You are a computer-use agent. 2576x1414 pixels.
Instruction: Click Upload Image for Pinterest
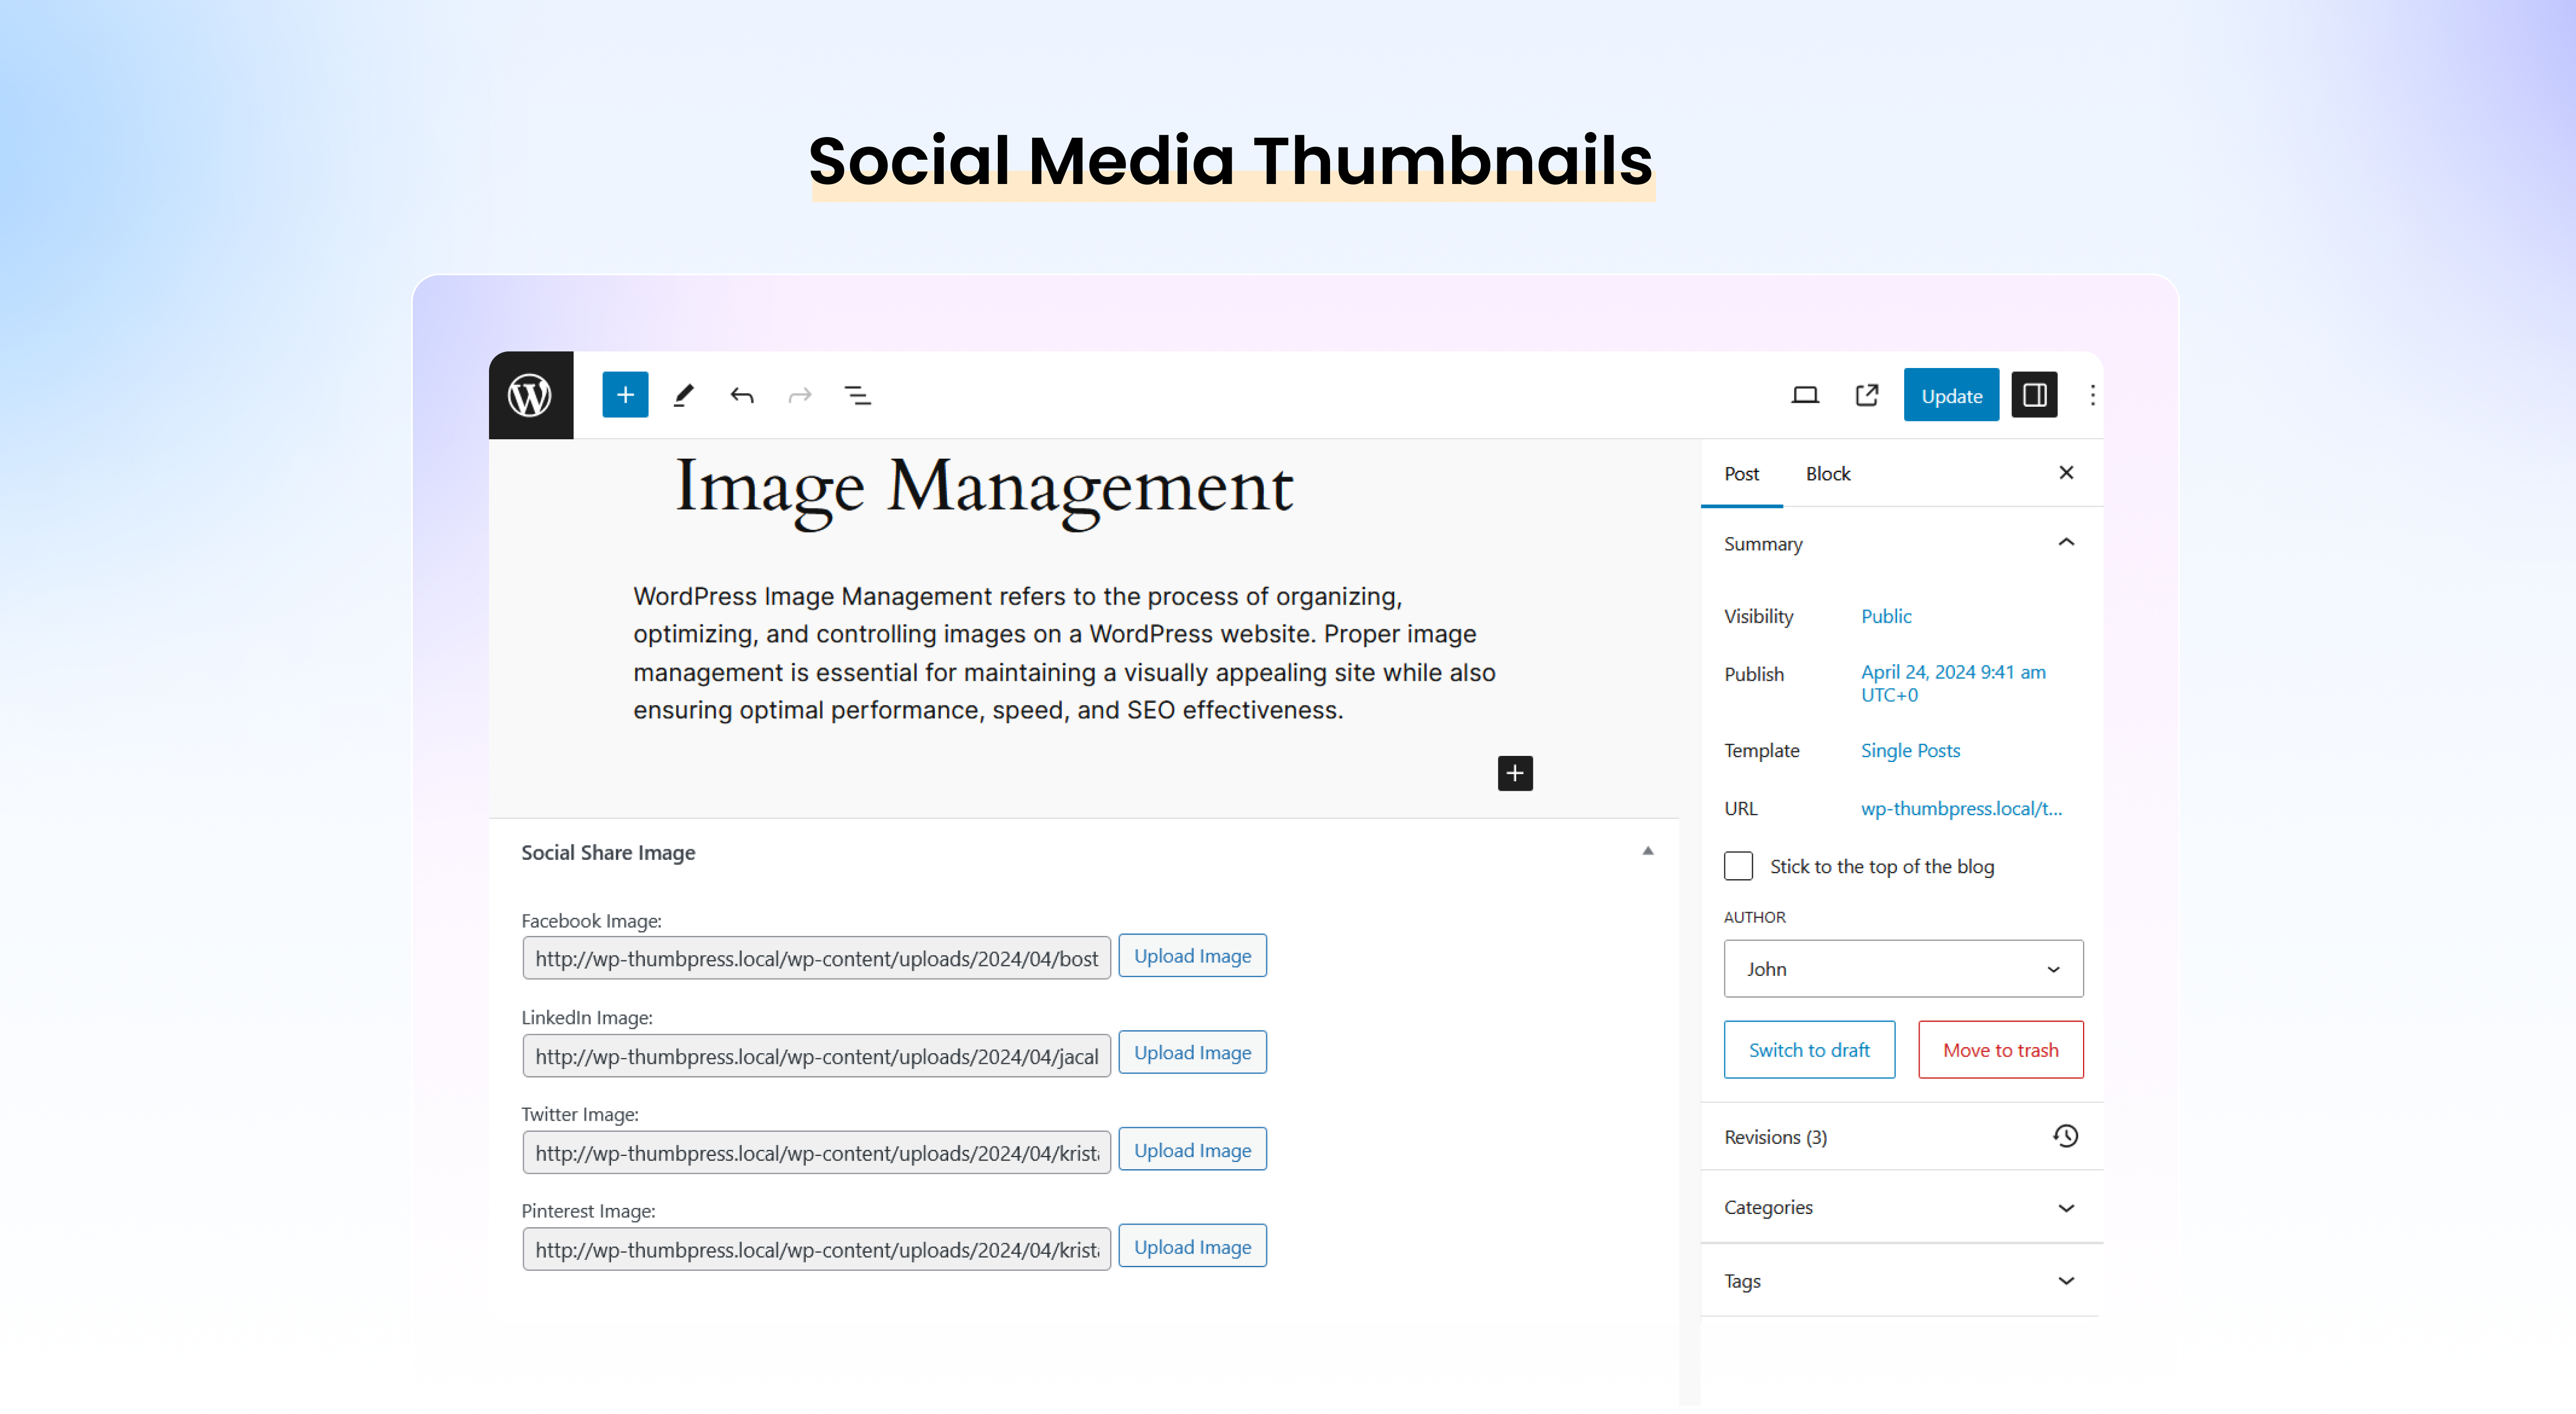coord(1192,1247)
